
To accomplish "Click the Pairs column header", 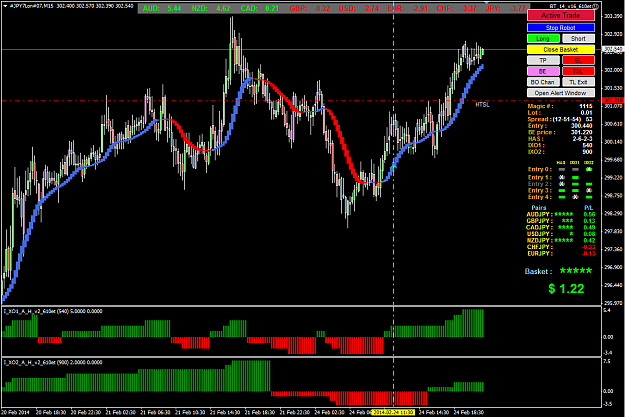I will click(x=539, y=208).
